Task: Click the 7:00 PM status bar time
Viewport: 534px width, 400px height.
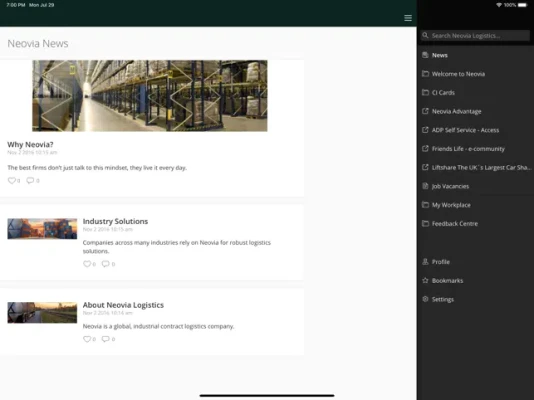Action: [x=16, y=5]
